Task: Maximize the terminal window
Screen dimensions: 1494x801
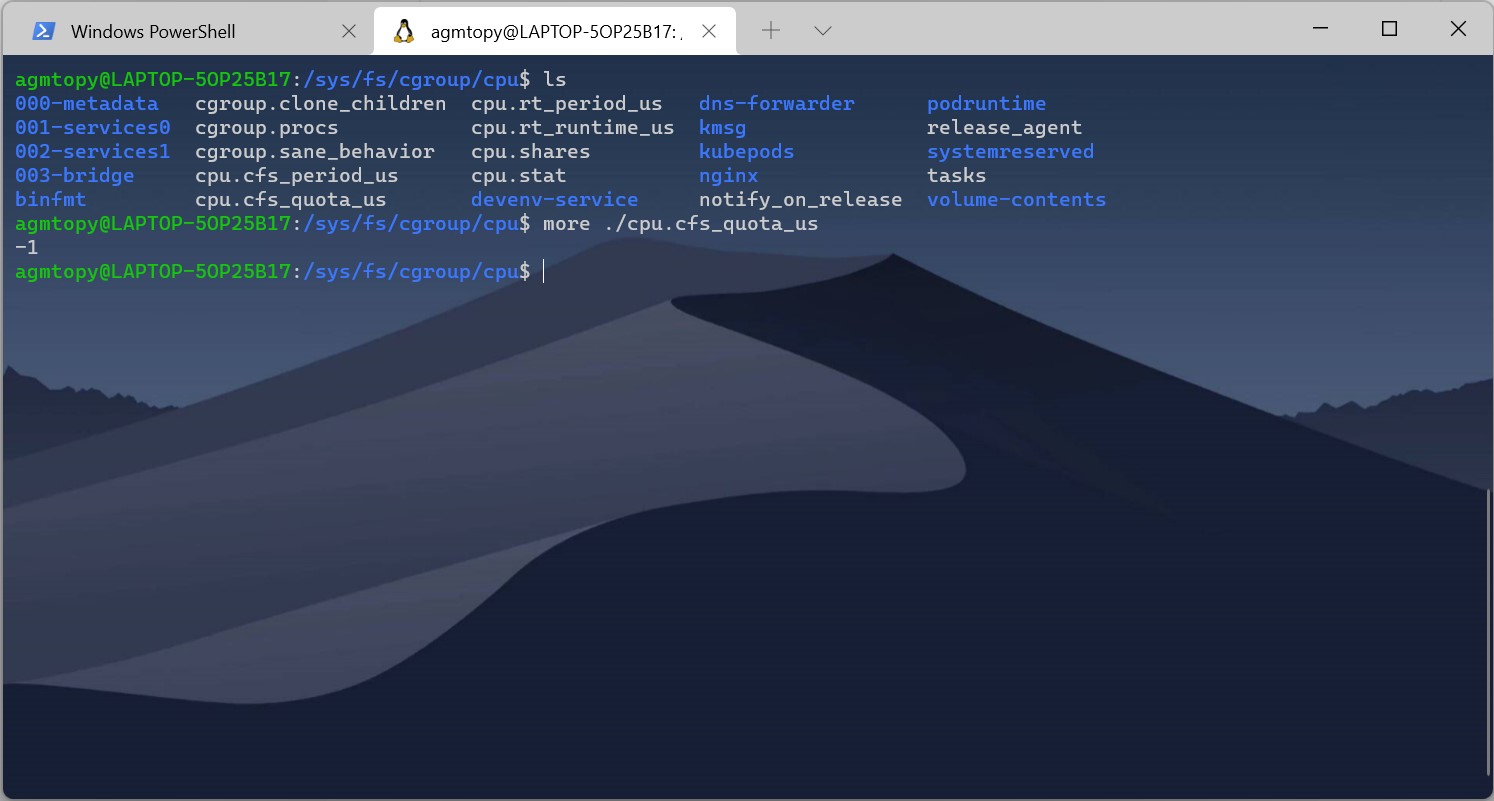Action: coord(1389,29)
